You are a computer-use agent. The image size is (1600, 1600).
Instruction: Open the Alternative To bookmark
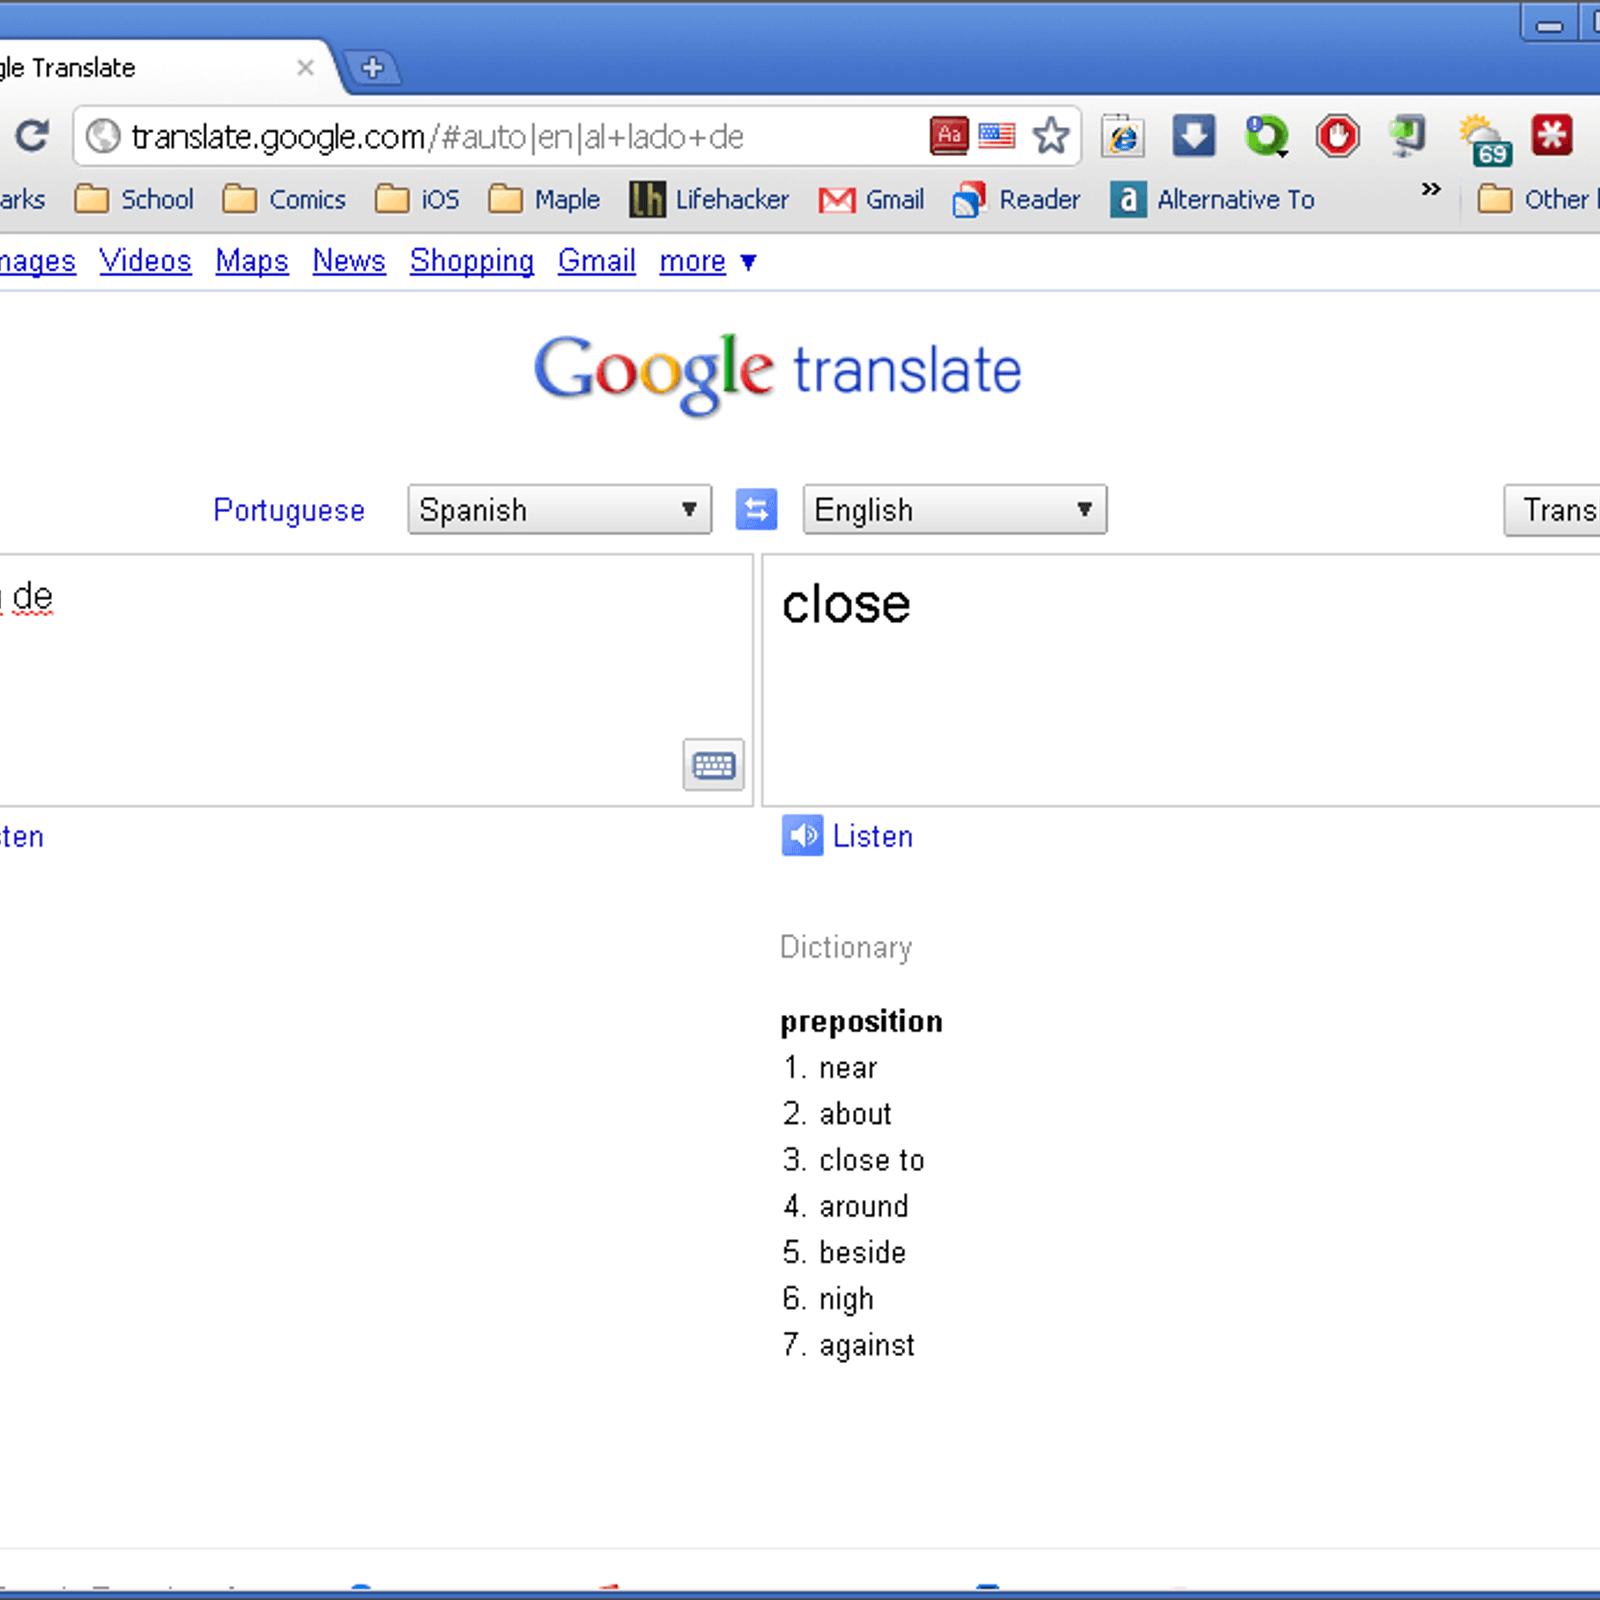(1213, 199)
